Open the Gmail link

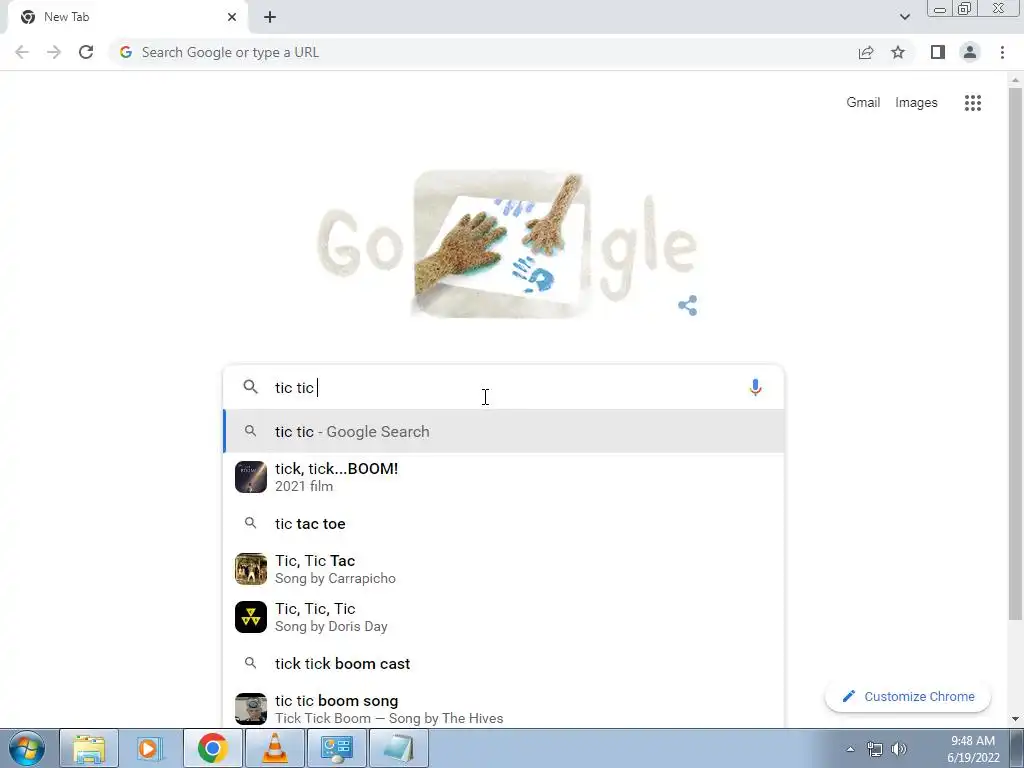pos(863,103)
